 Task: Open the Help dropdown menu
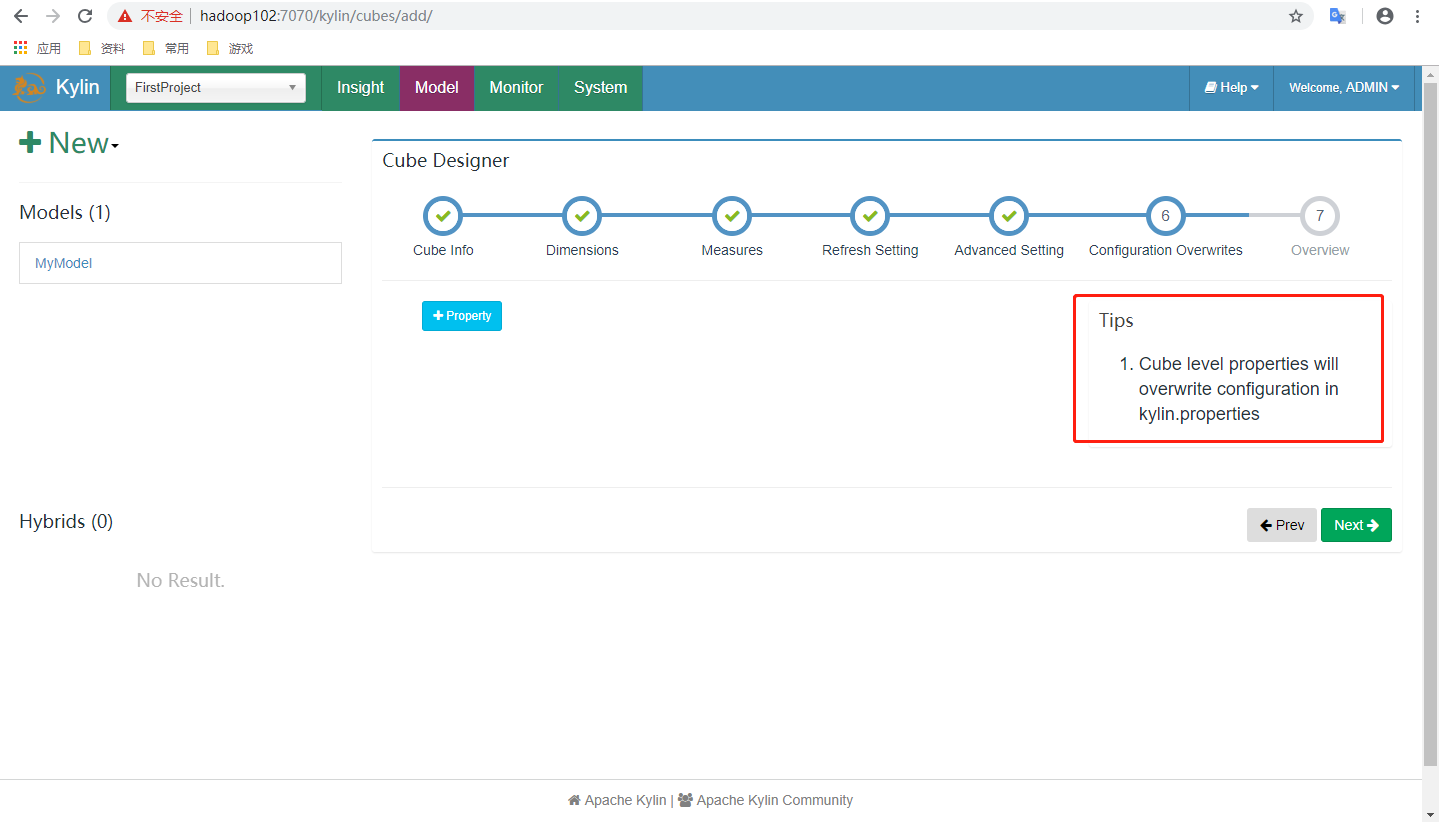pos(1231,88)
